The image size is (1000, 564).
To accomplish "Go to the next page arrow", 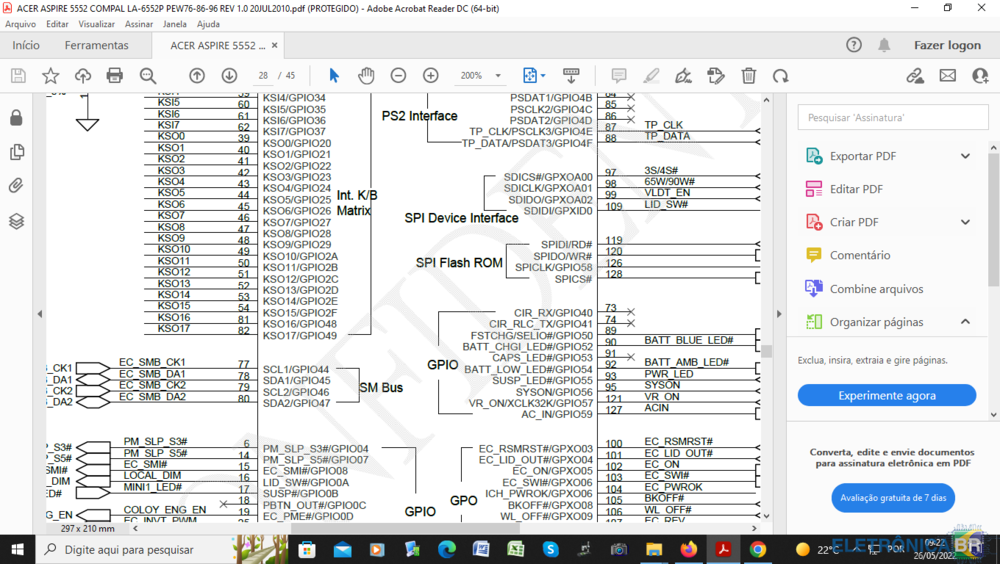I will tap(229, 76).
